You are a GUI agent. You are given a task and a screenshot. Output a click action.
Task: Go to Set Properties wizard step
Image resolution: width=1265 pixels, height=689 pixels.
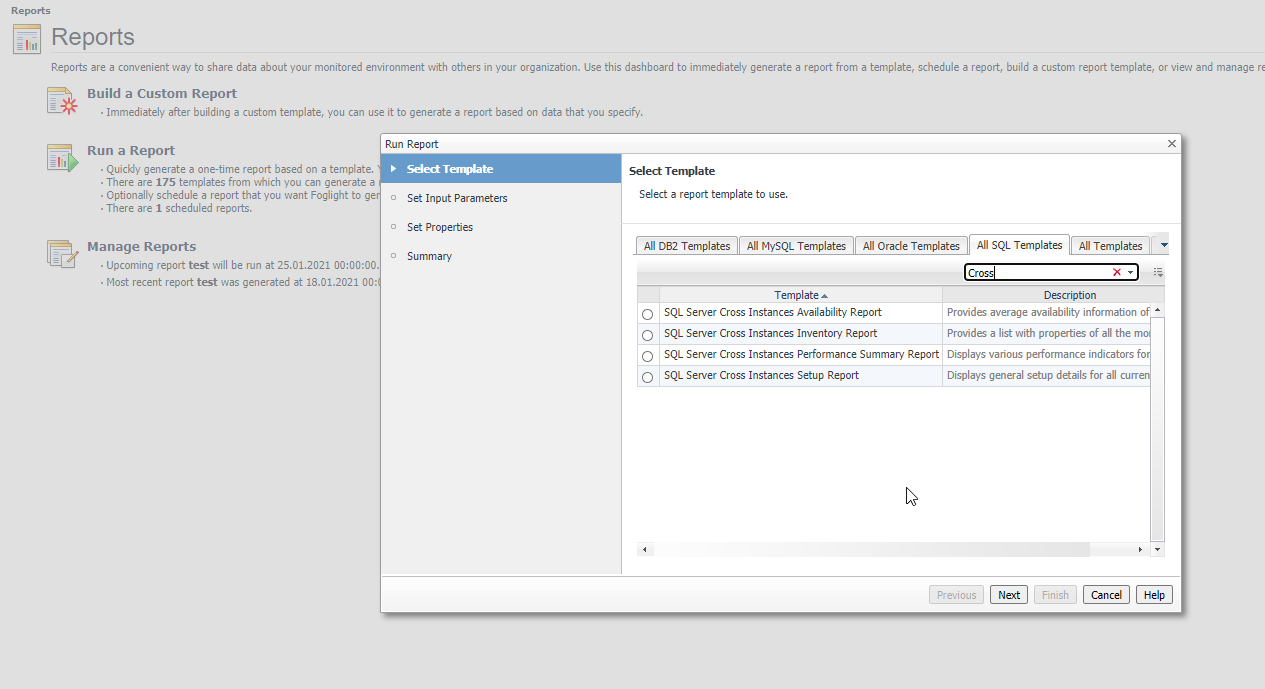point(440,227)
